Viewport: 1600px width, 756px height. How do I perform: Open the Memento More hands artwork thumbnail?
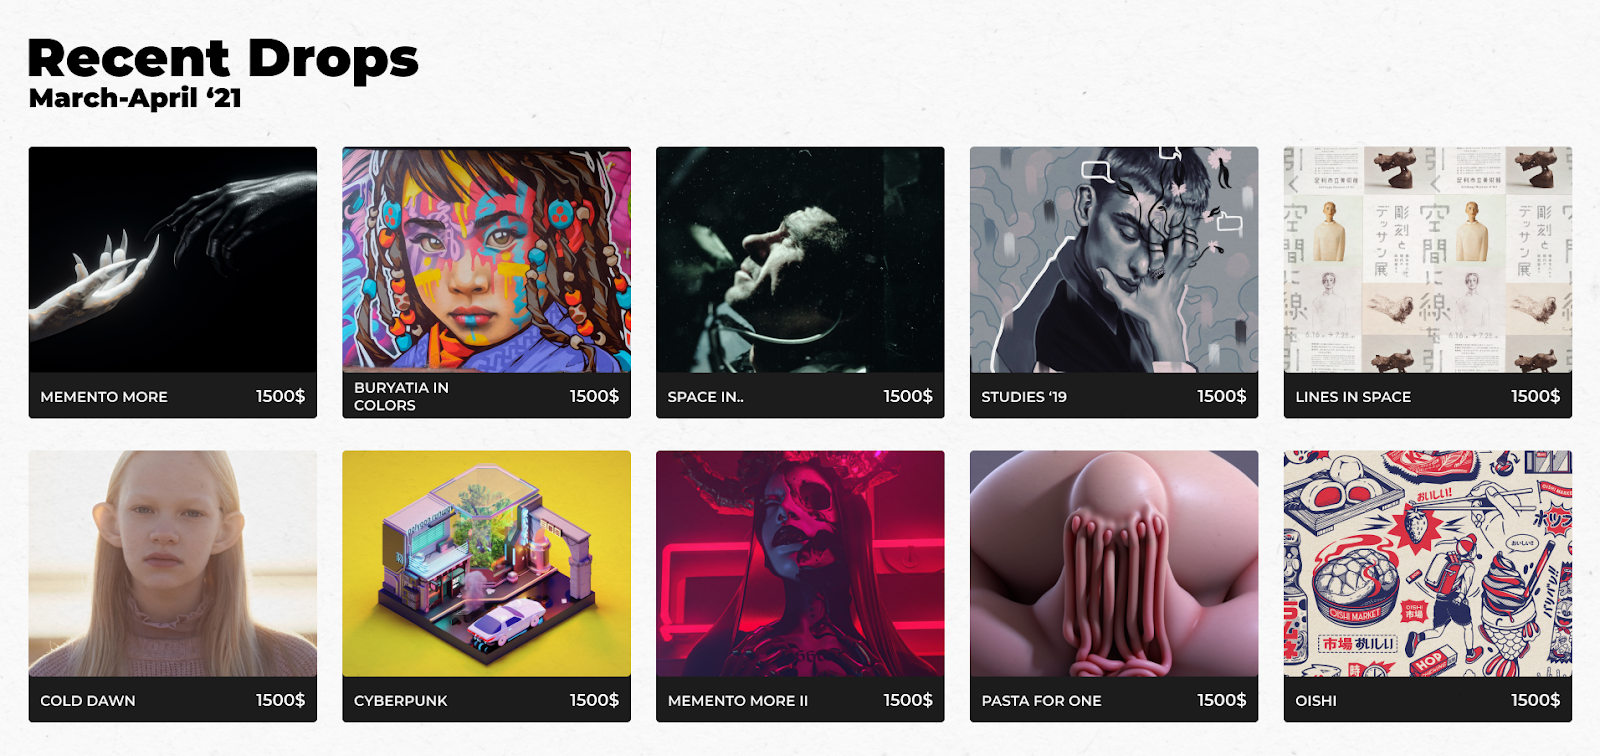[173, 260]
